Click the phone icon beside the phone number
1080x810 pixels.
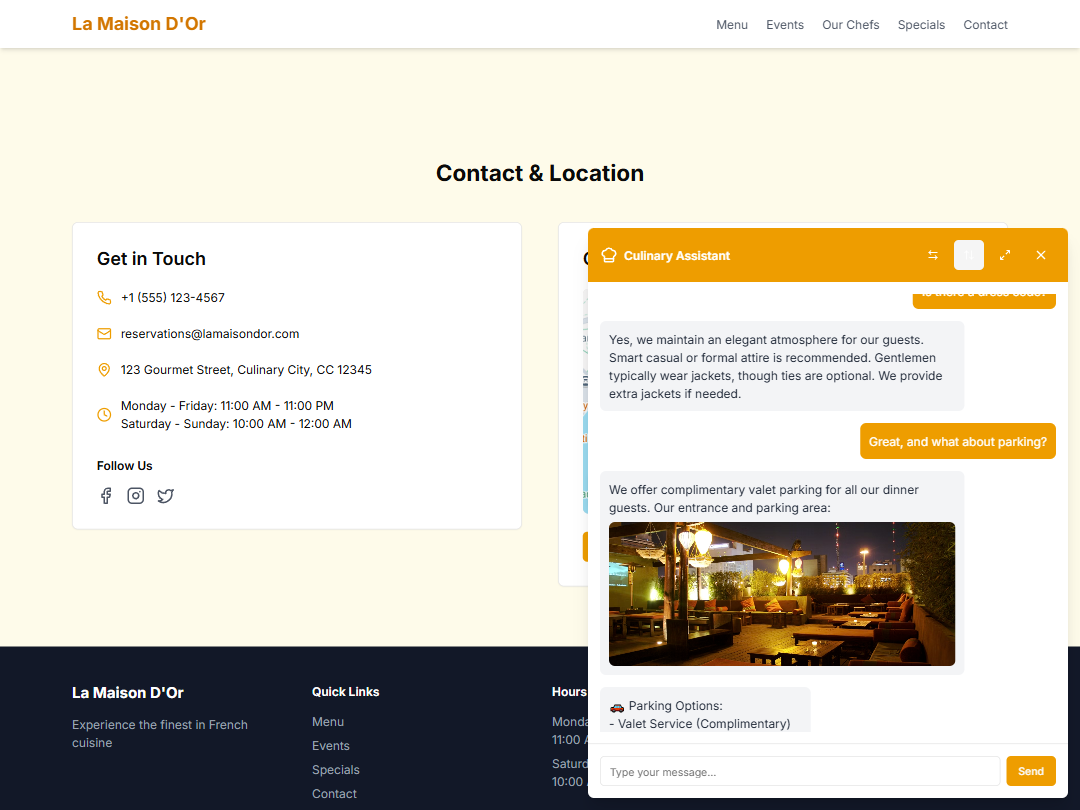pyautogui.click(x=104, y=298)
